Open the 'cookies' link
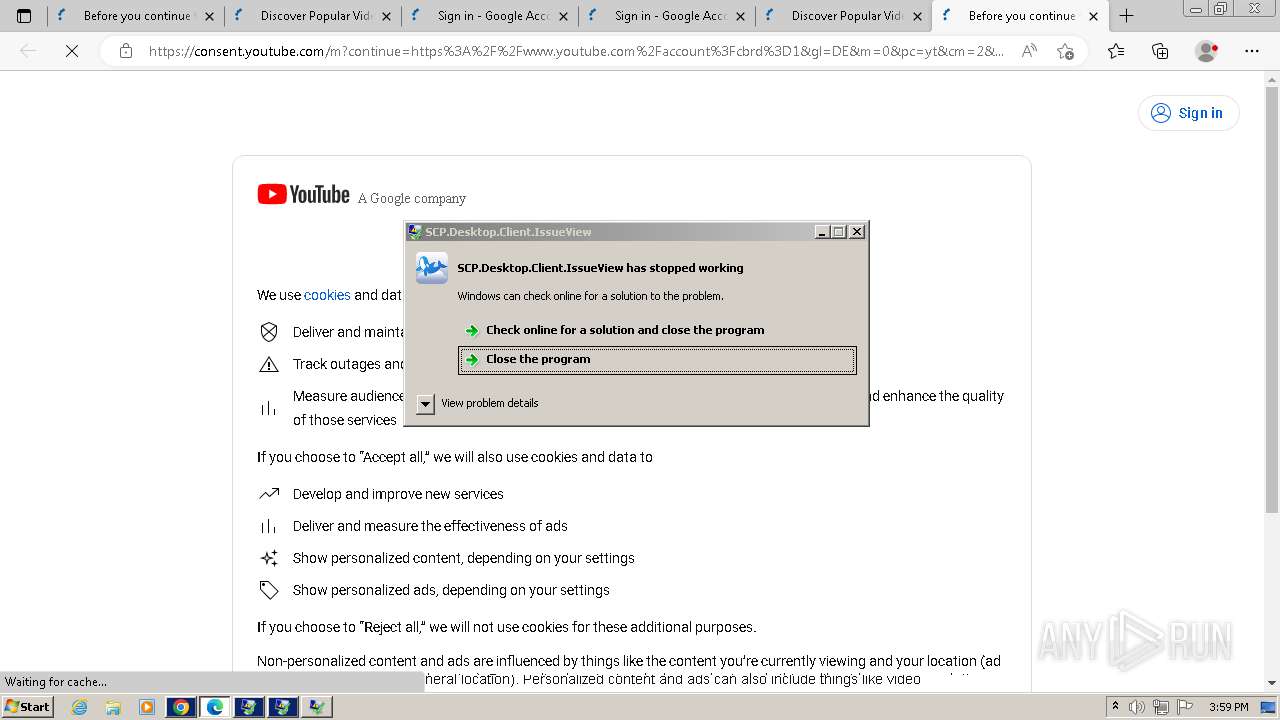1280x720 pixels. [x=327, y=295]
